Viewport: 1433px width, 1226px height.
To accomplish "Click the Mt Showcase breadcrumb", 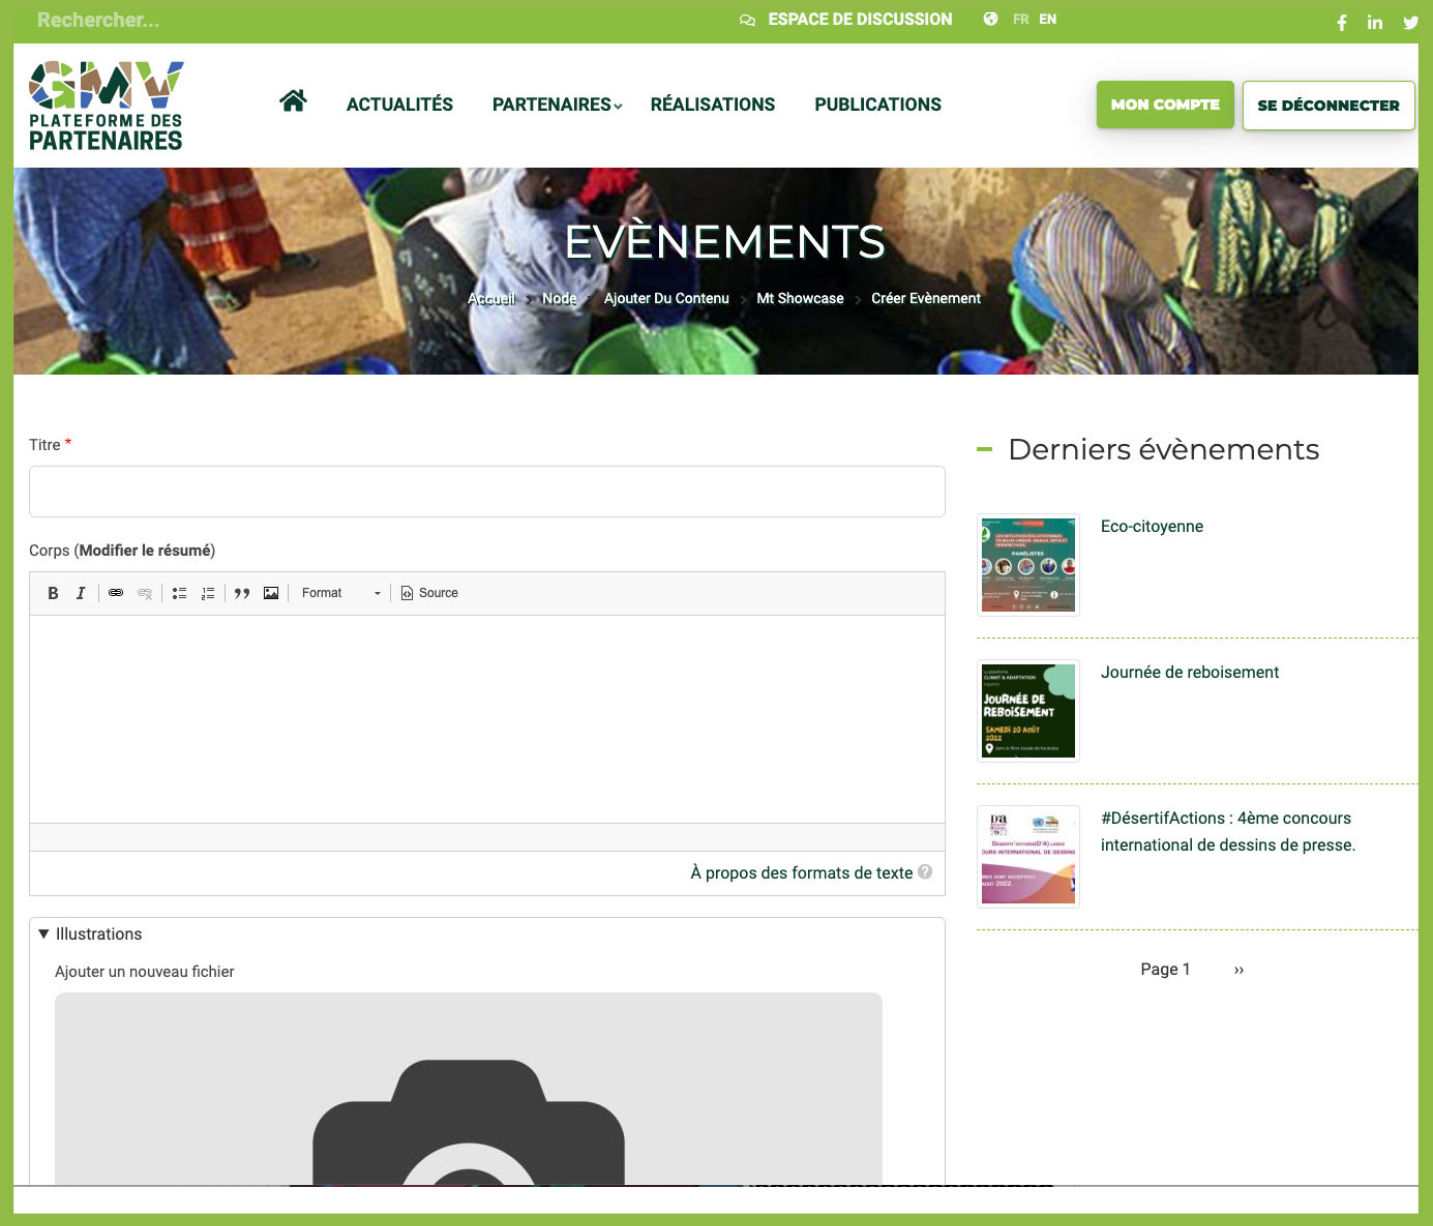I will (800, 298).
